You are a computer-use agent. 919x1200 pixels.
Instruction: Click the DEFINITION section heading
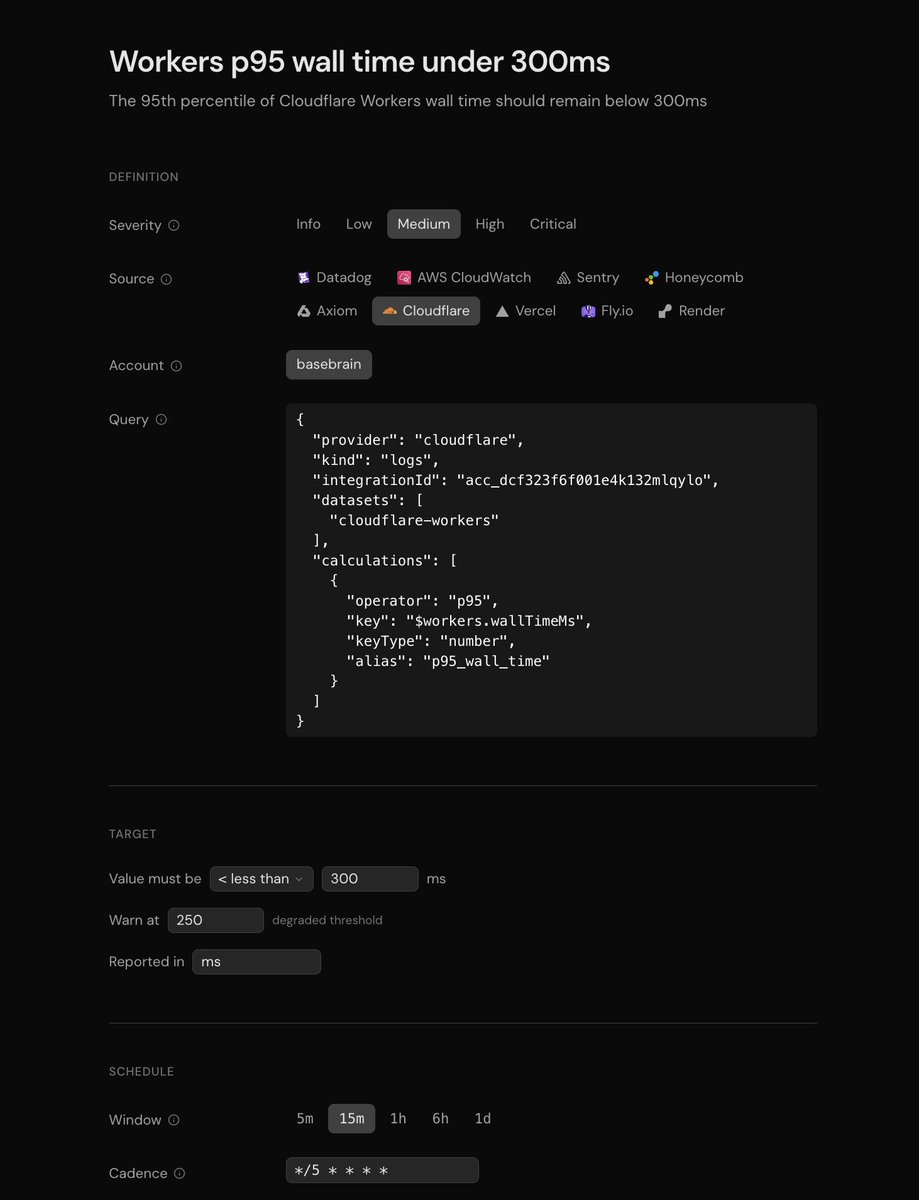coord(144,177)
